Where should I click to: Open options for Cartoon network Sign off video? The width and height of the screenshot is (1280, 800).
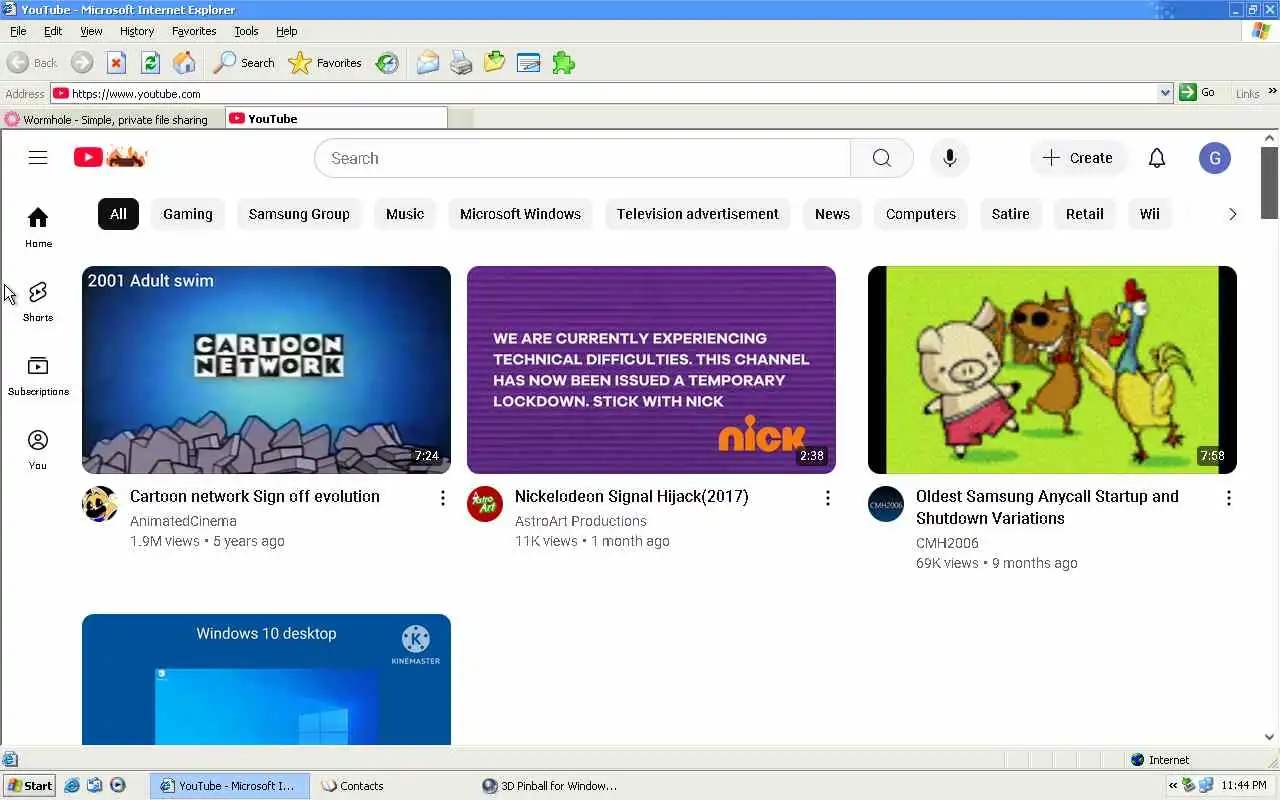pos(443,498)
